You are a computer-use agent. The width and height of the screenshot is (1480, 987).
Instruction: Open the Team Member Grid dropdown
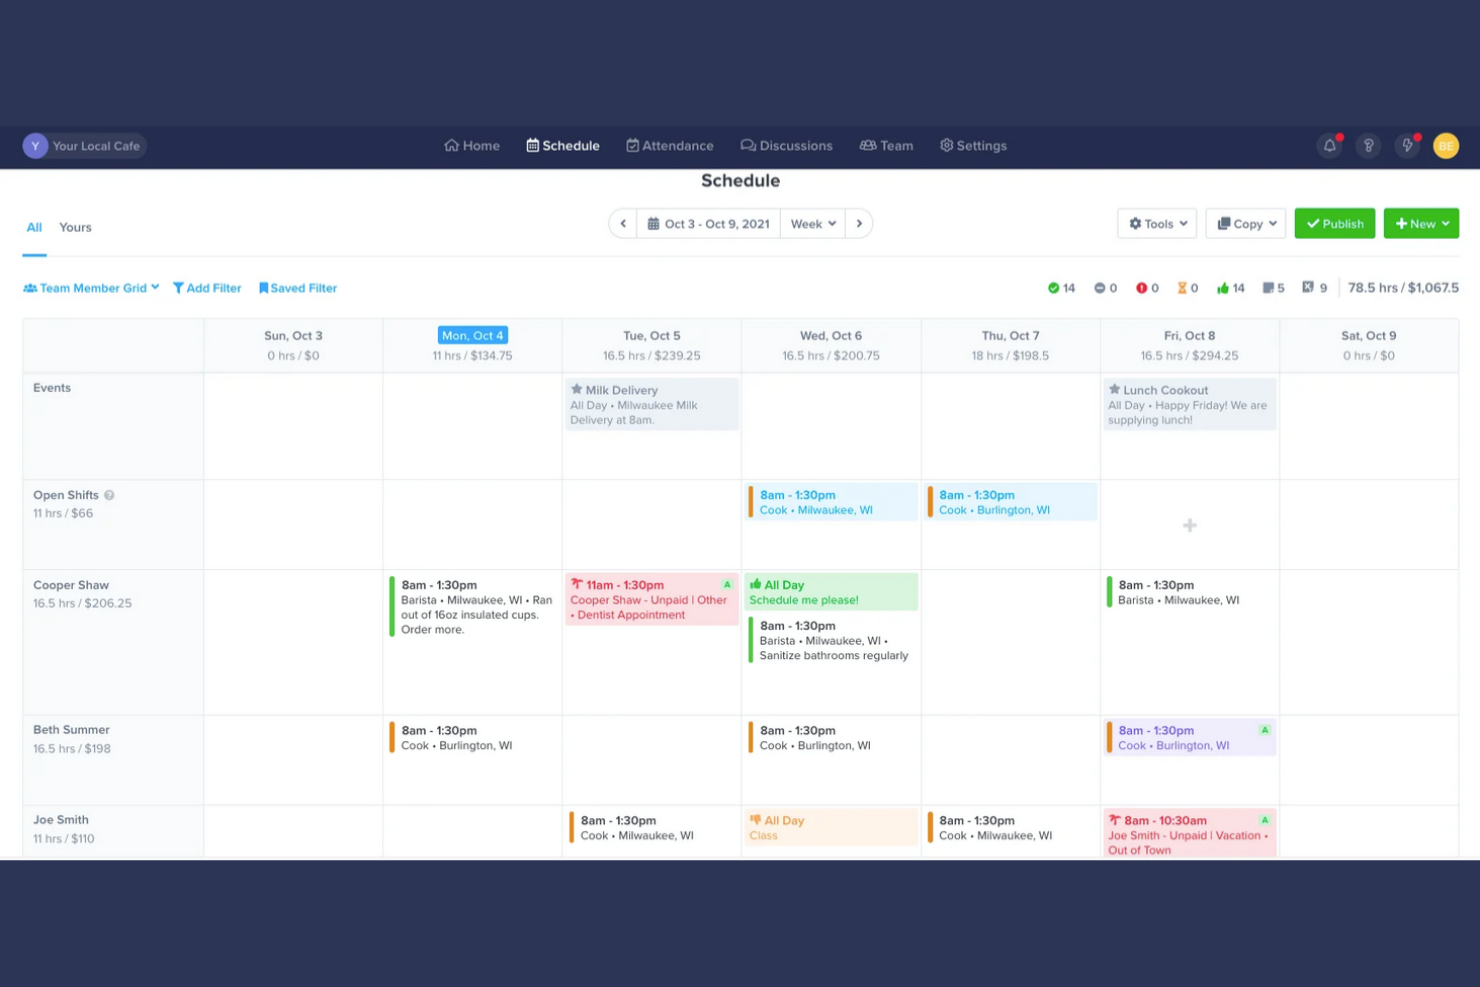click(90, 288)
